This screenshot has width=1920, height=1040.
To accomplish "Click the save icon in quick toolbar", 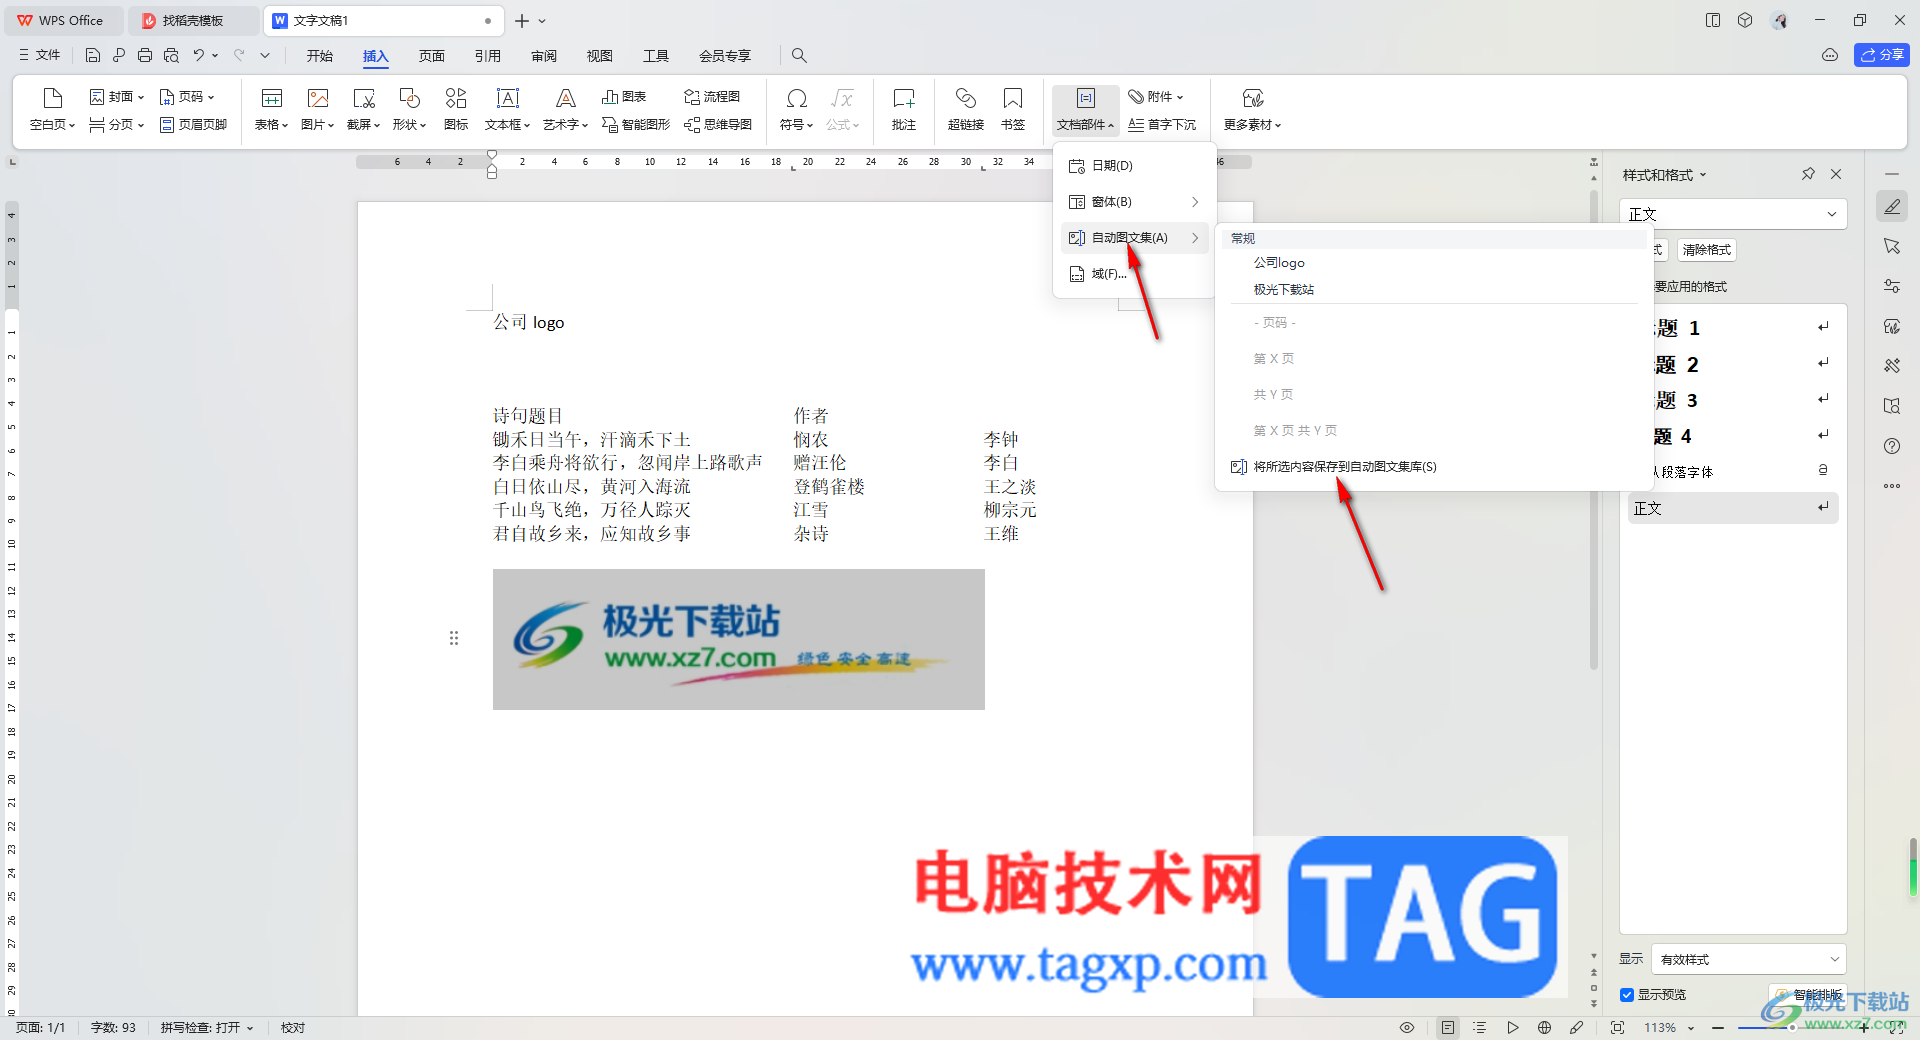I will point(93,56).
